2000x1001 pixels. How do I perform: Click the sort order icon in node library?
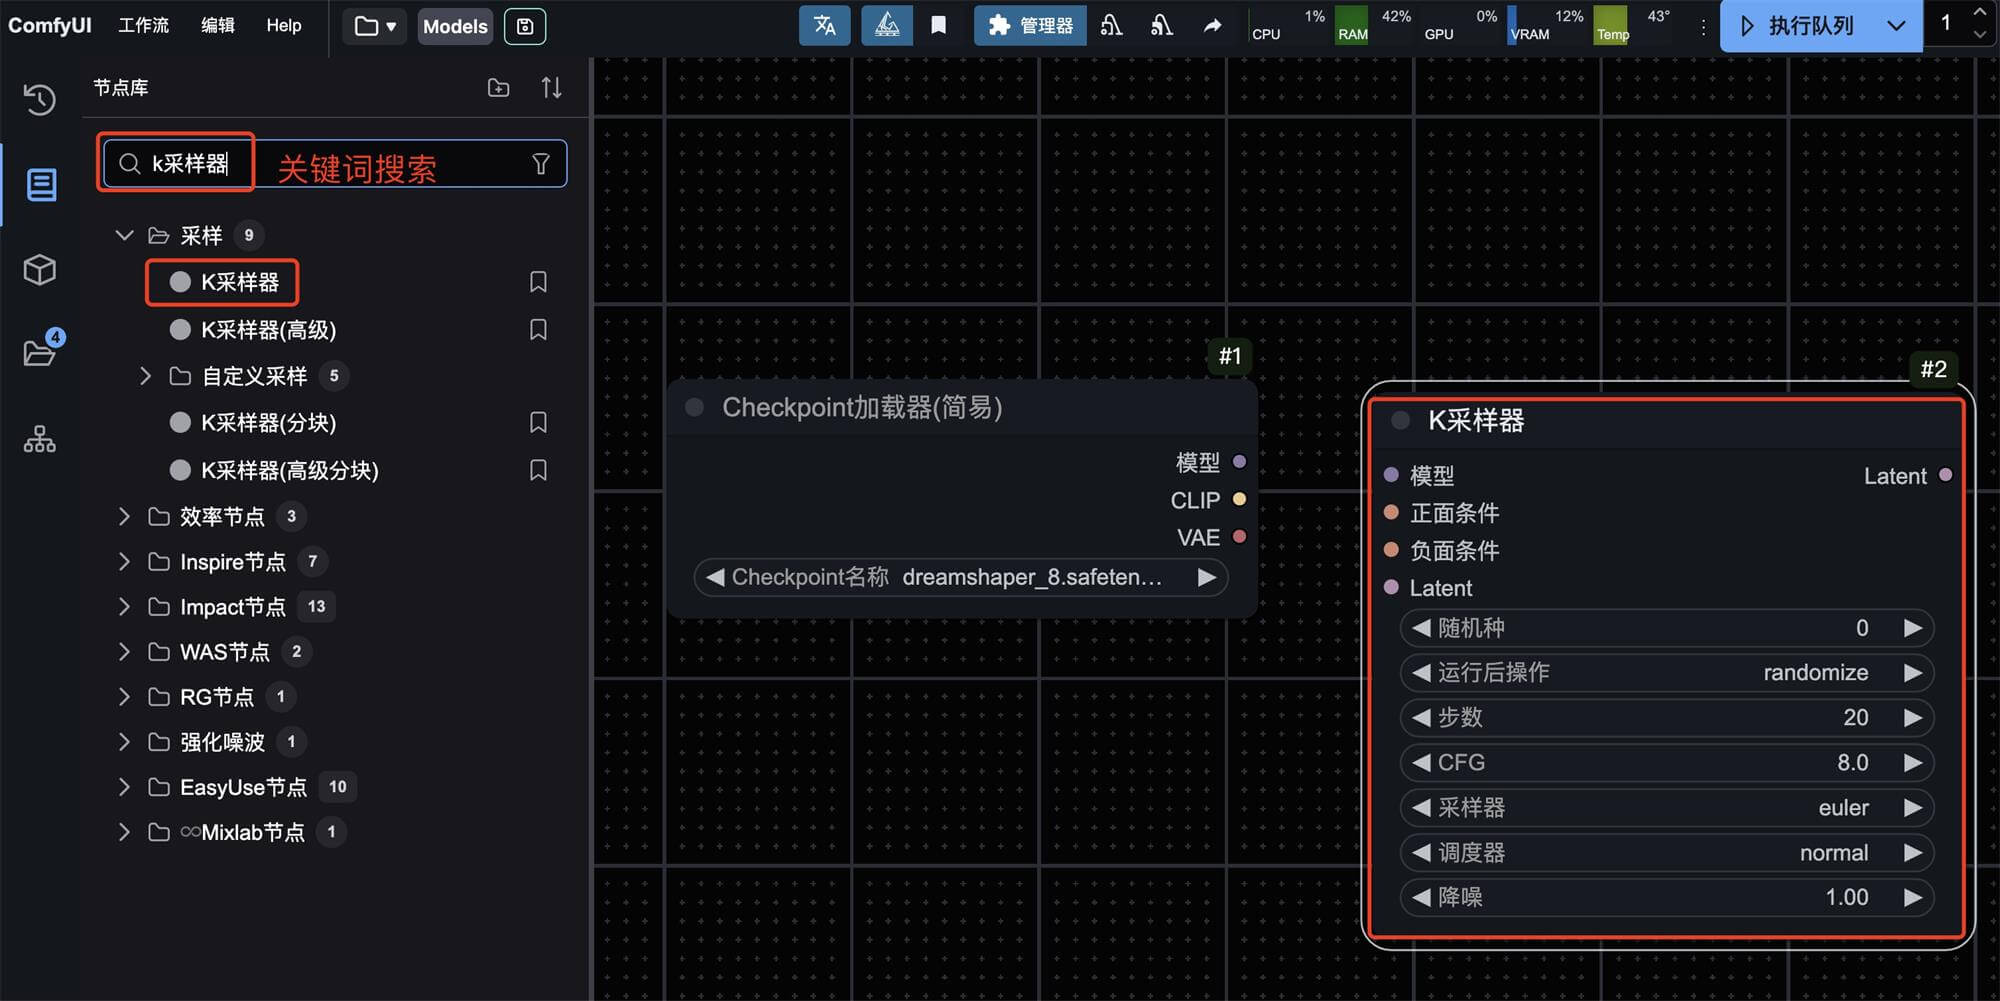[551, 88]
